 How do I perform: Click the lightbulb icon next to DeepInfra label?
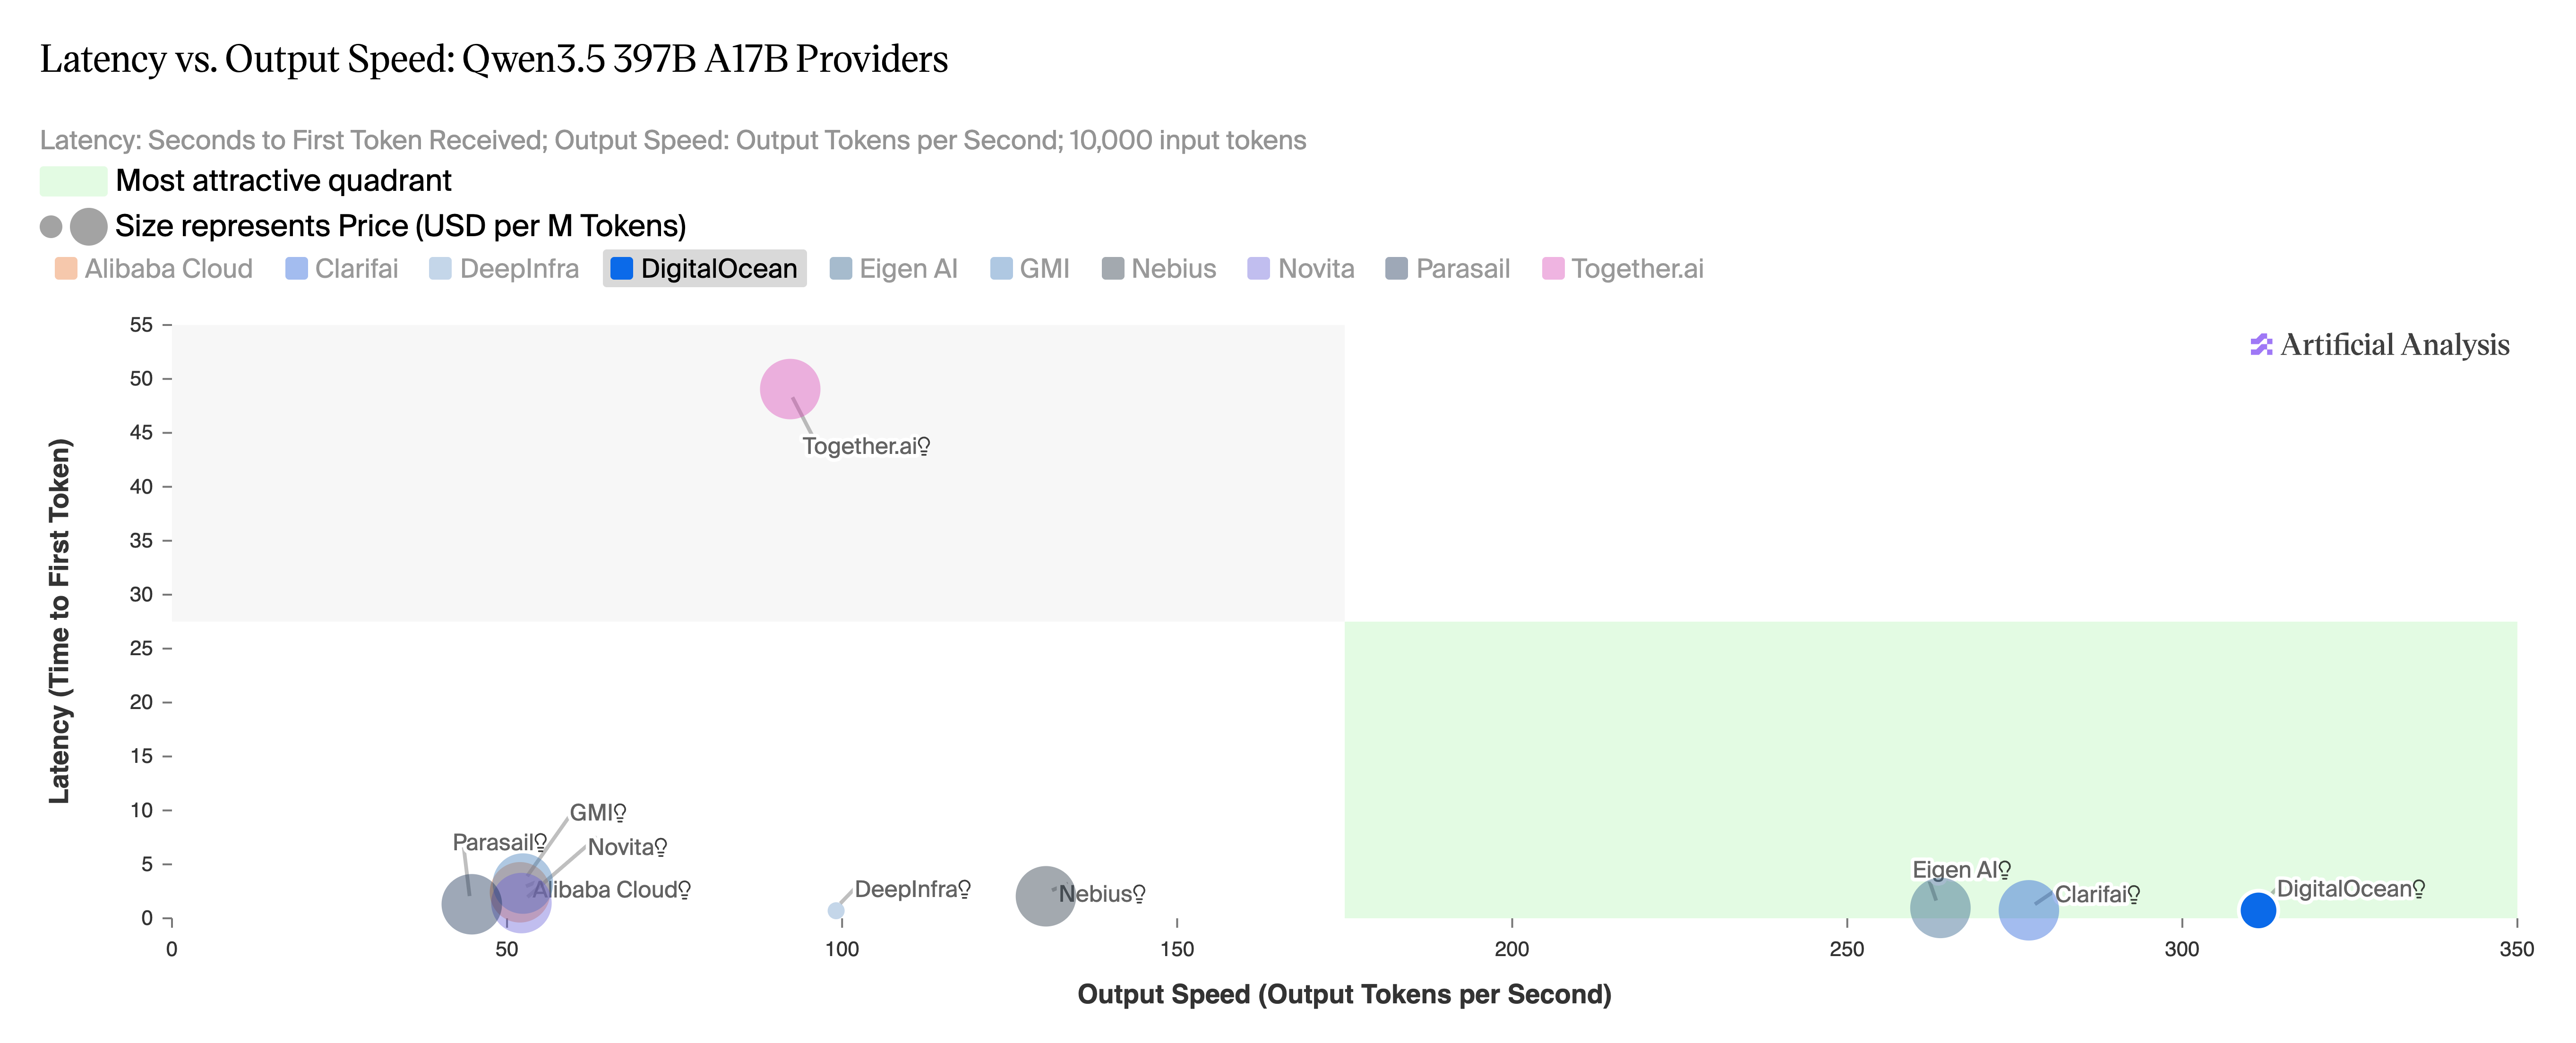coord(964,889)
